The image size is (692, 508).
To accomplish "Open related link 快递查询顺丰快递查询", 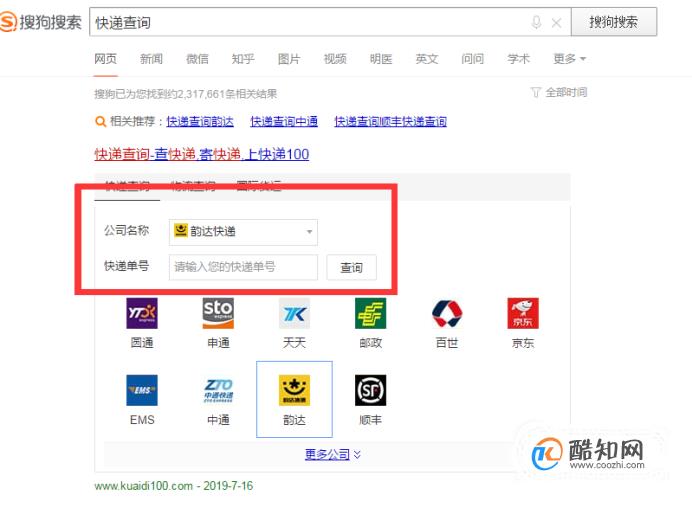I will pos(391,121).
